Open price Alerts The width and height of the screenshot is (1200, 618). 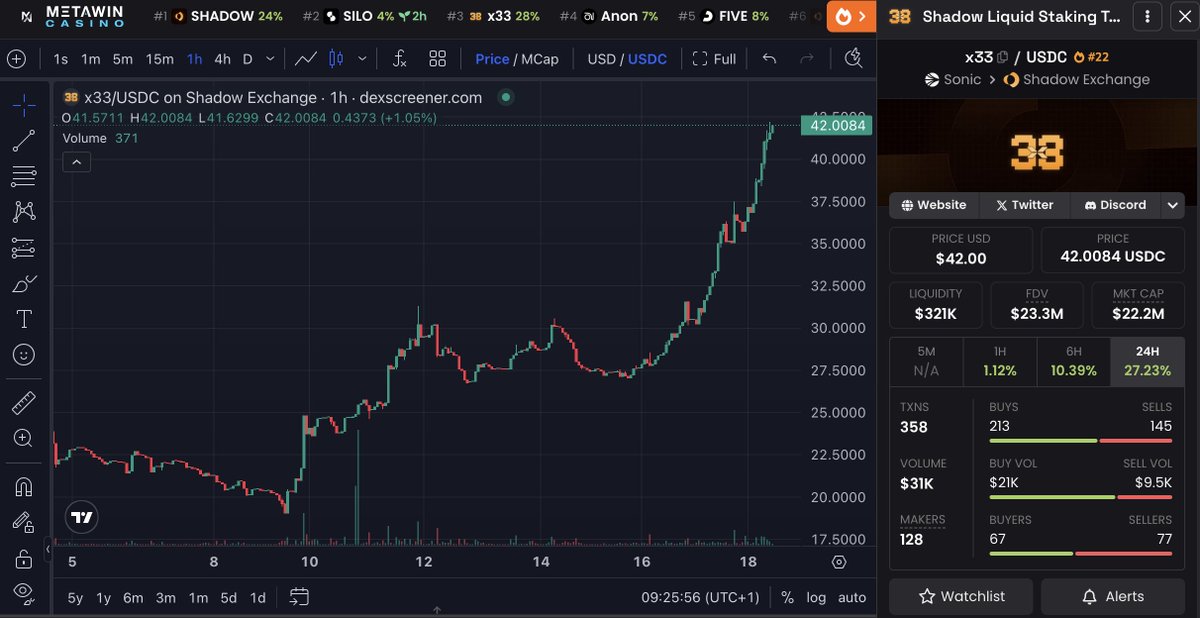coord(1112,596)
